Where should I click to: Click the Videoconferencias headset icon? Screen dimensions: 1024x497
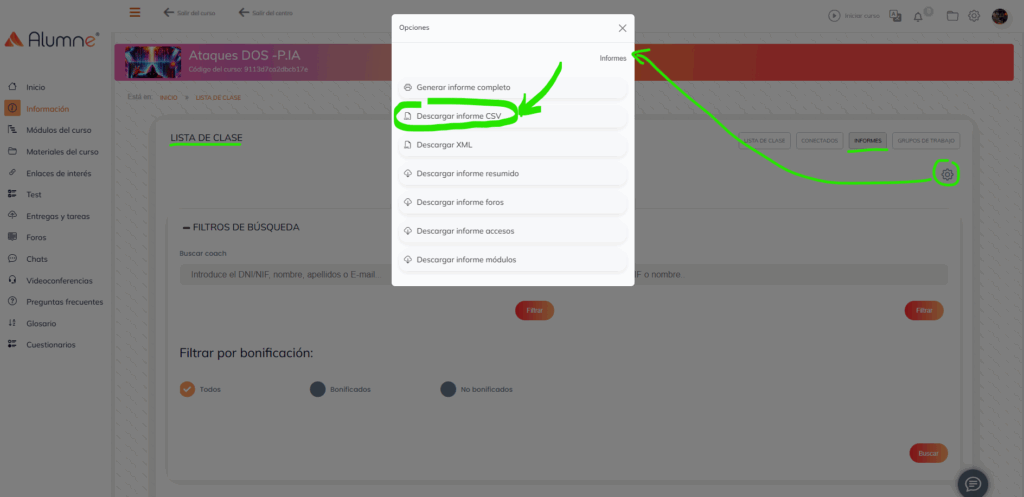[x=12, y=280]
